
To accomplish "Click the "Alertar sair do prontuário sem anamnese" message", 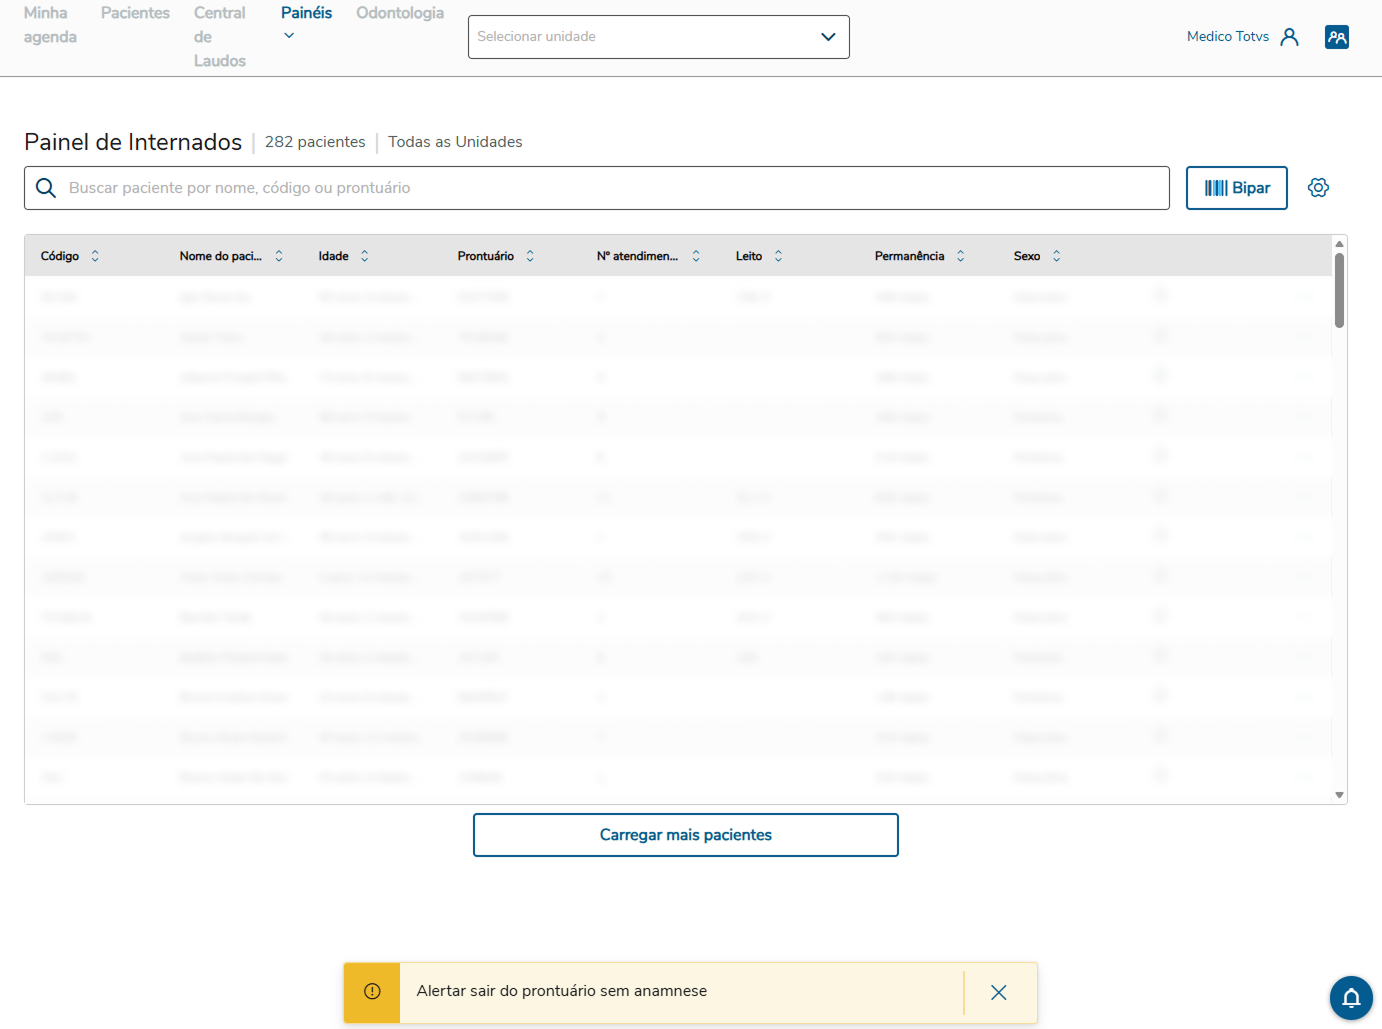I will (562, 991).
